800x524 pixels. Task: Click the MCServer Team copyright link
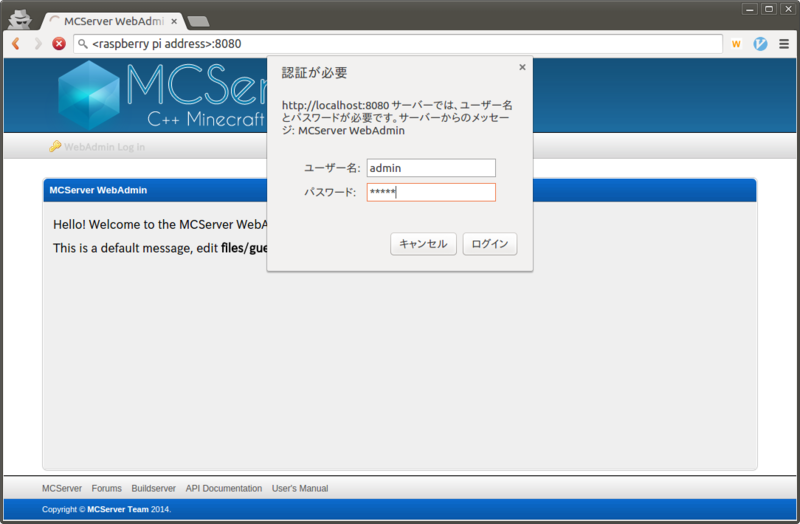tap(118, 509)
